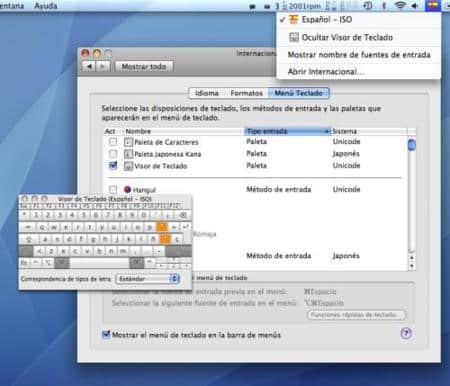Click the Visor de Teclado list icon
Image resolution: width=450 pixels, height=386 pixels.
coord(128,166)
